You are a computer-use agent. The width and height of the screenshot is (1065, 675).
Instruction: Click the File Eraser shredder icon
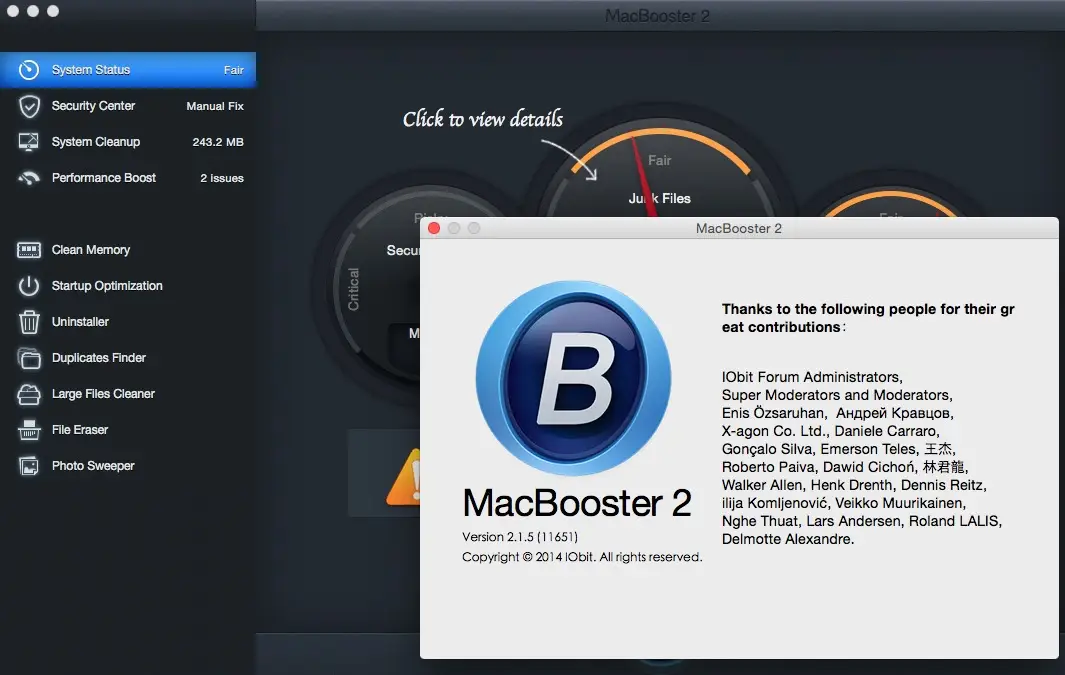pos(29,430)
